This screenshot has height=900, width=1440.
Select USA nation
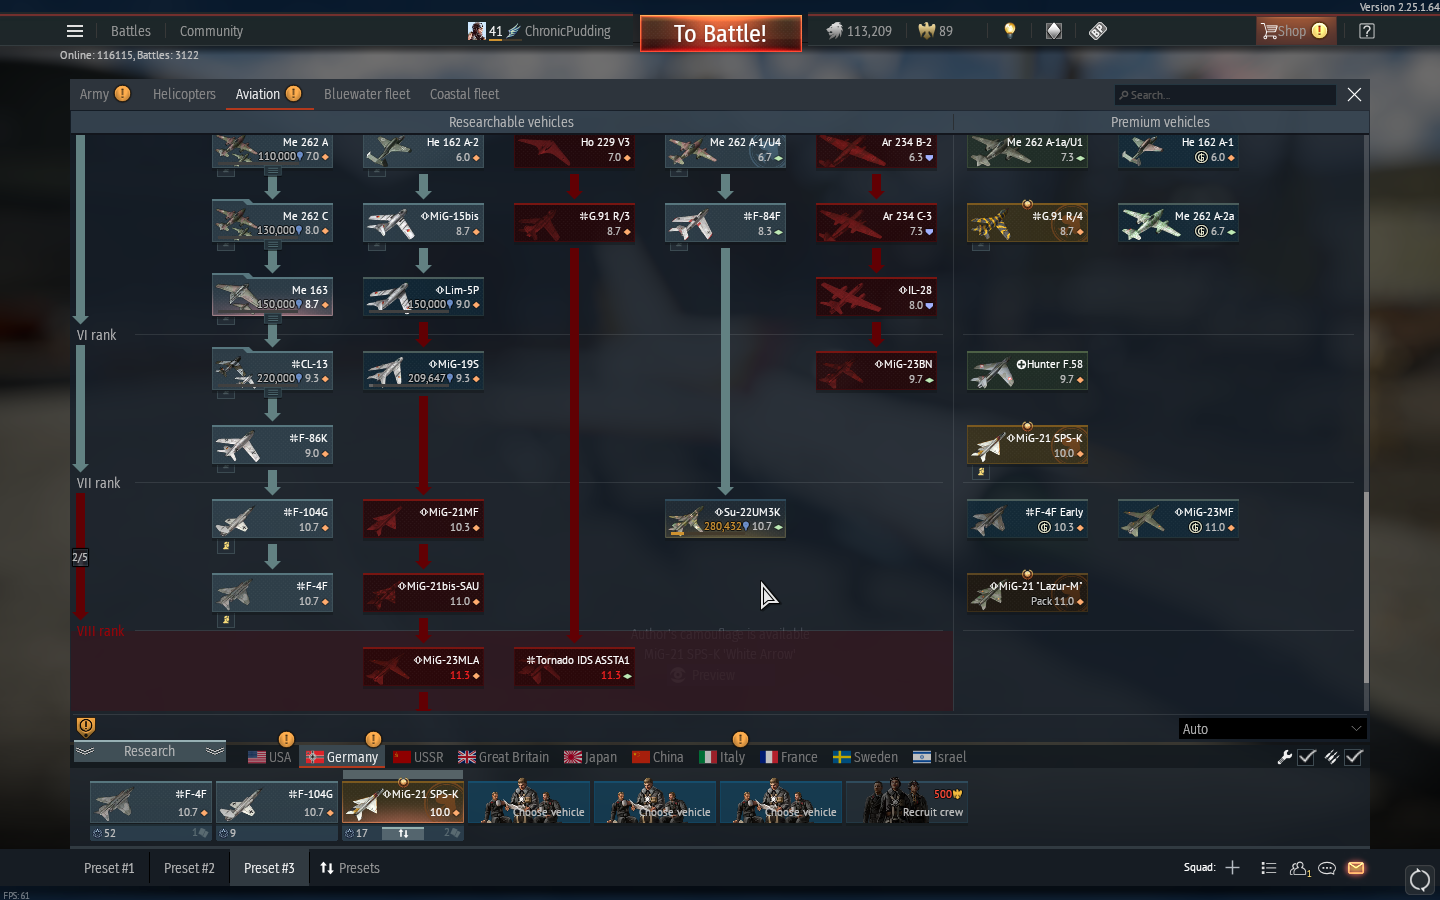[x=269, y=757]
